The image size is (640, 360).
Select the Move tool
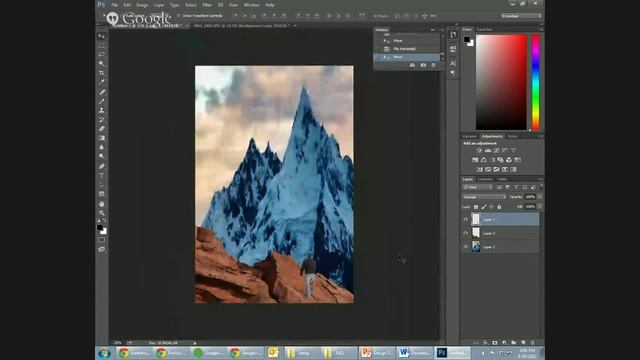click(x=102, y=36)
